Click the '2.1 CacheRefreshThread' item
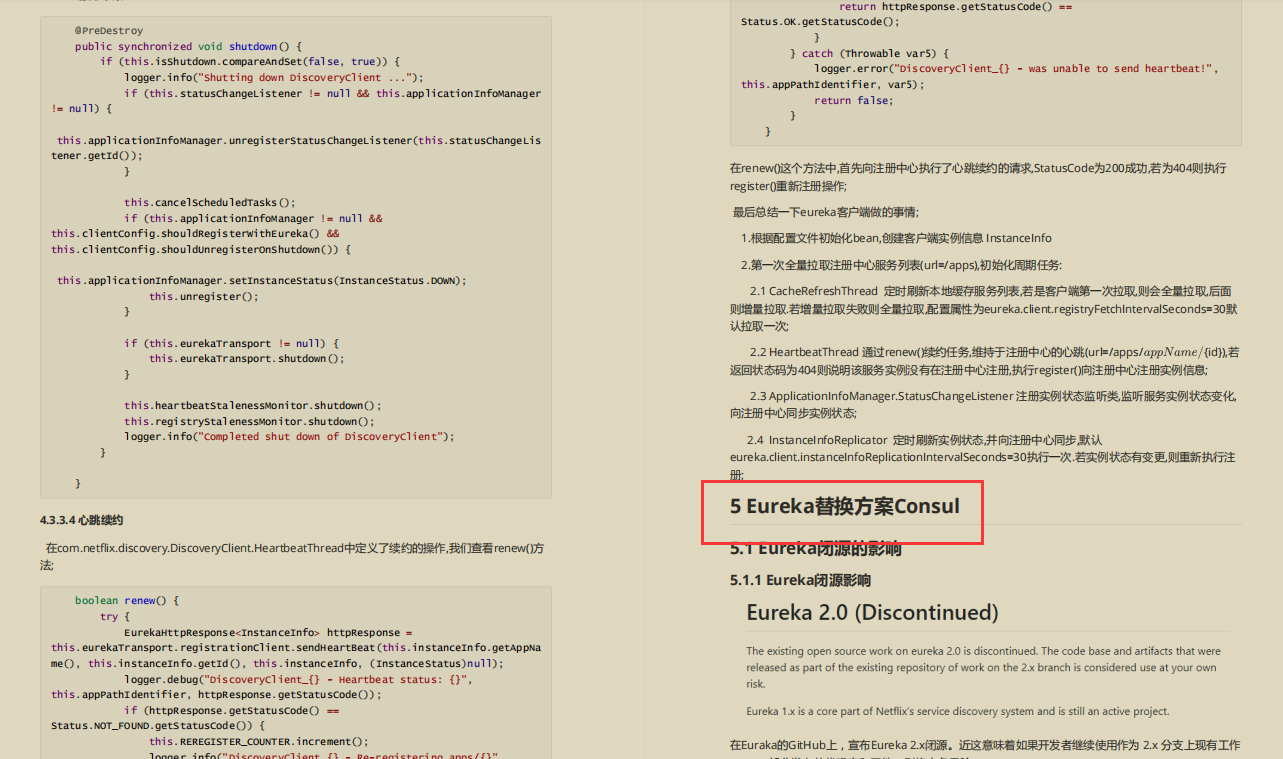 [x=984, y=308]
